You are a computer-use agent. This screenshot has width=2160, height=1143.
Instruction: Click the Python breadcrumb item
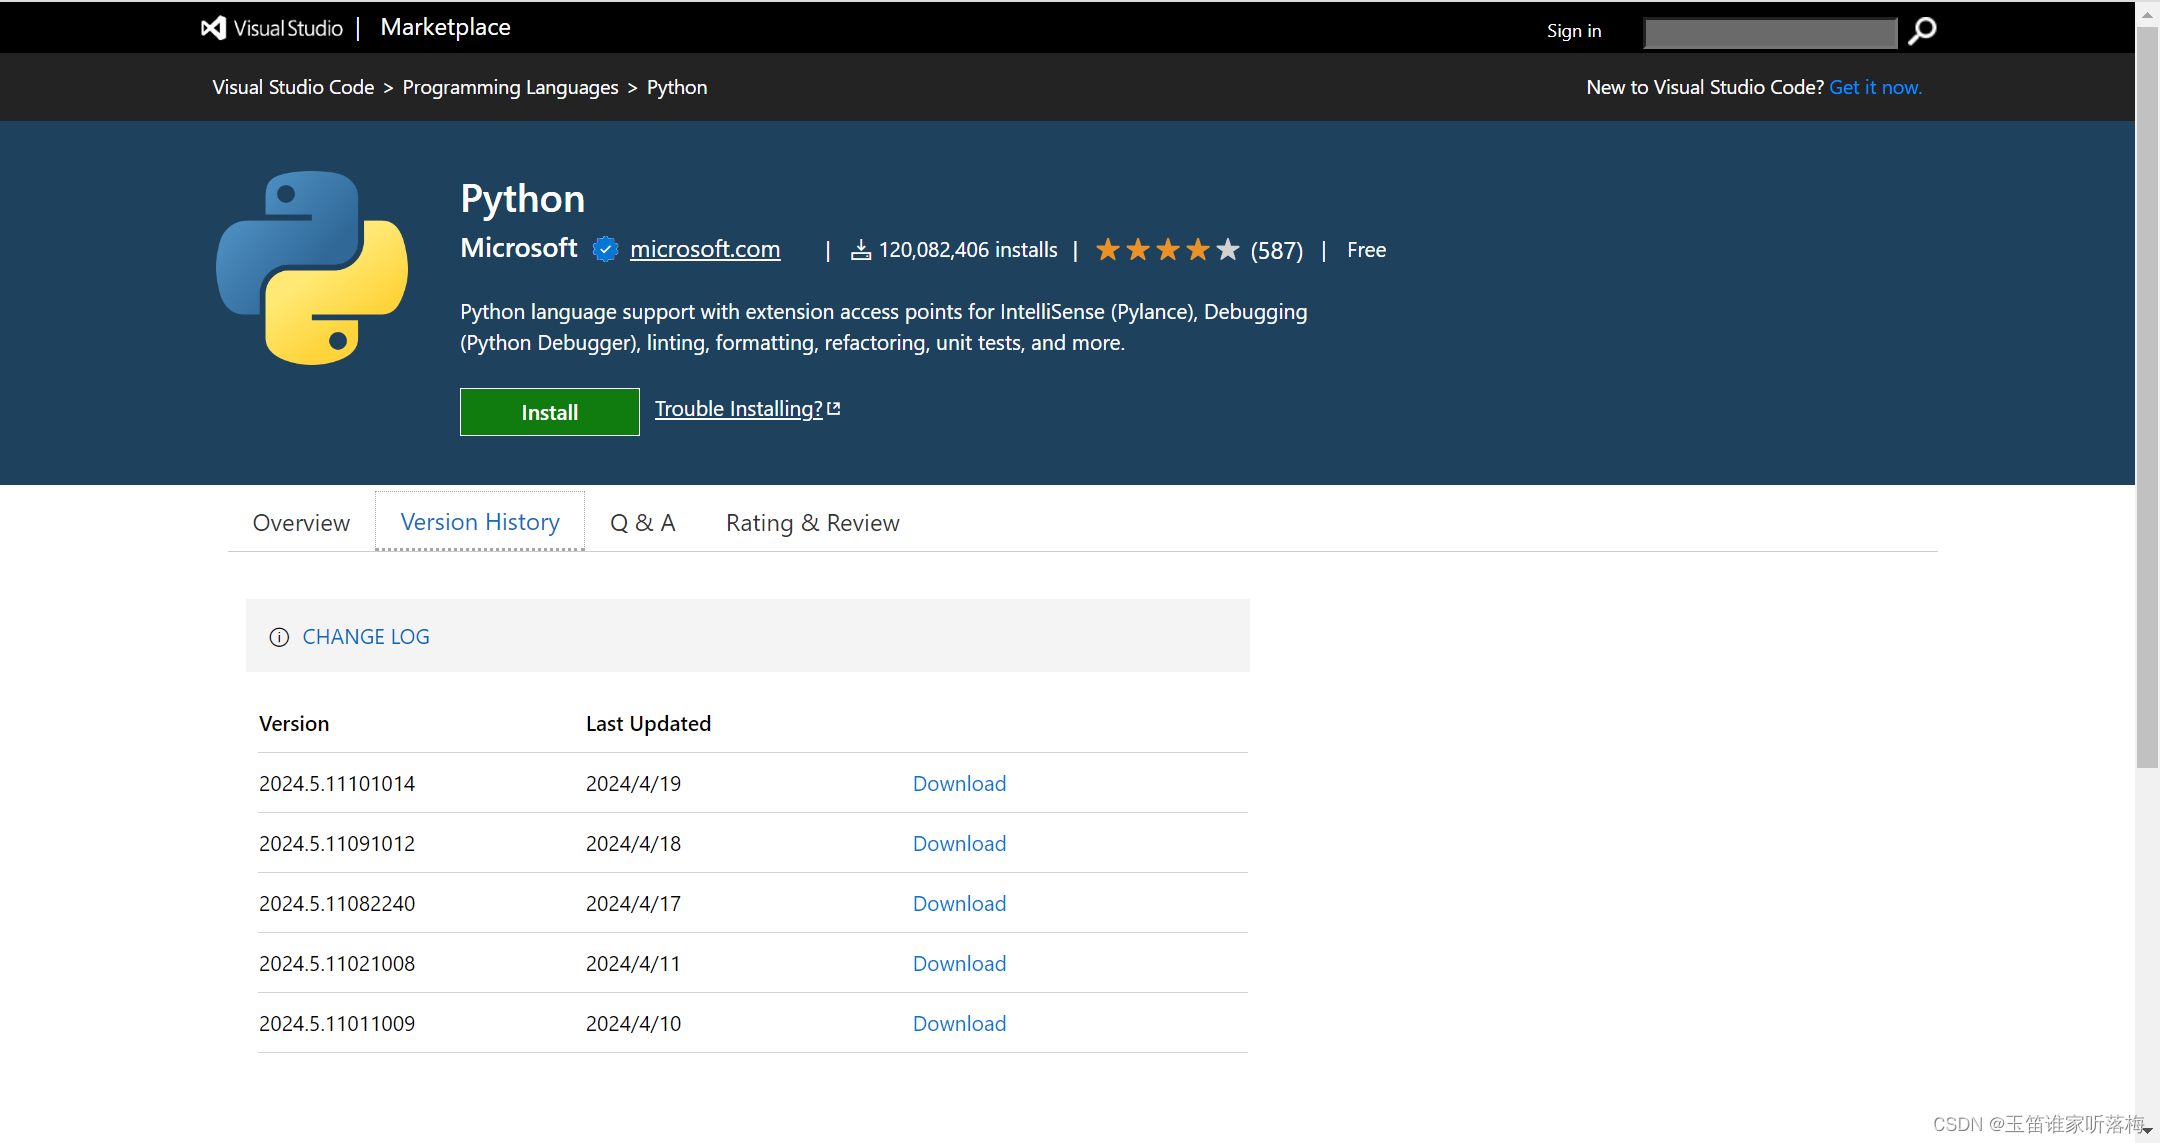point(677,87)
